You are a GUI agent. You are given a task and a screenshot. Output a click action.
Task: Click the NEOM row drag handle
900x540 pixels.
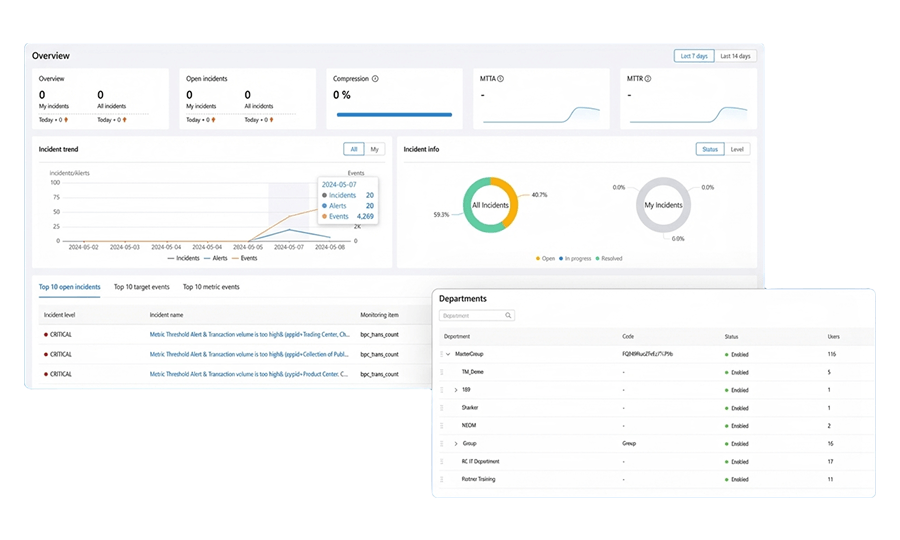click(441, 425)
